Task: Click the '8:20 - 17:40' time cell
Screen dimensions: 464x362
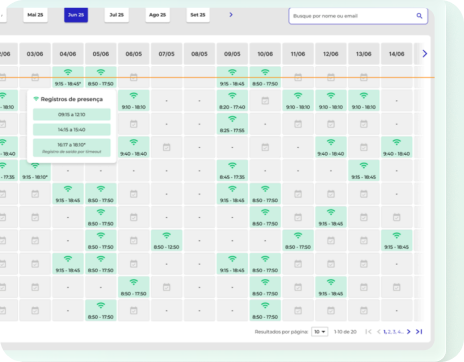Action: [x=232, y=101]
